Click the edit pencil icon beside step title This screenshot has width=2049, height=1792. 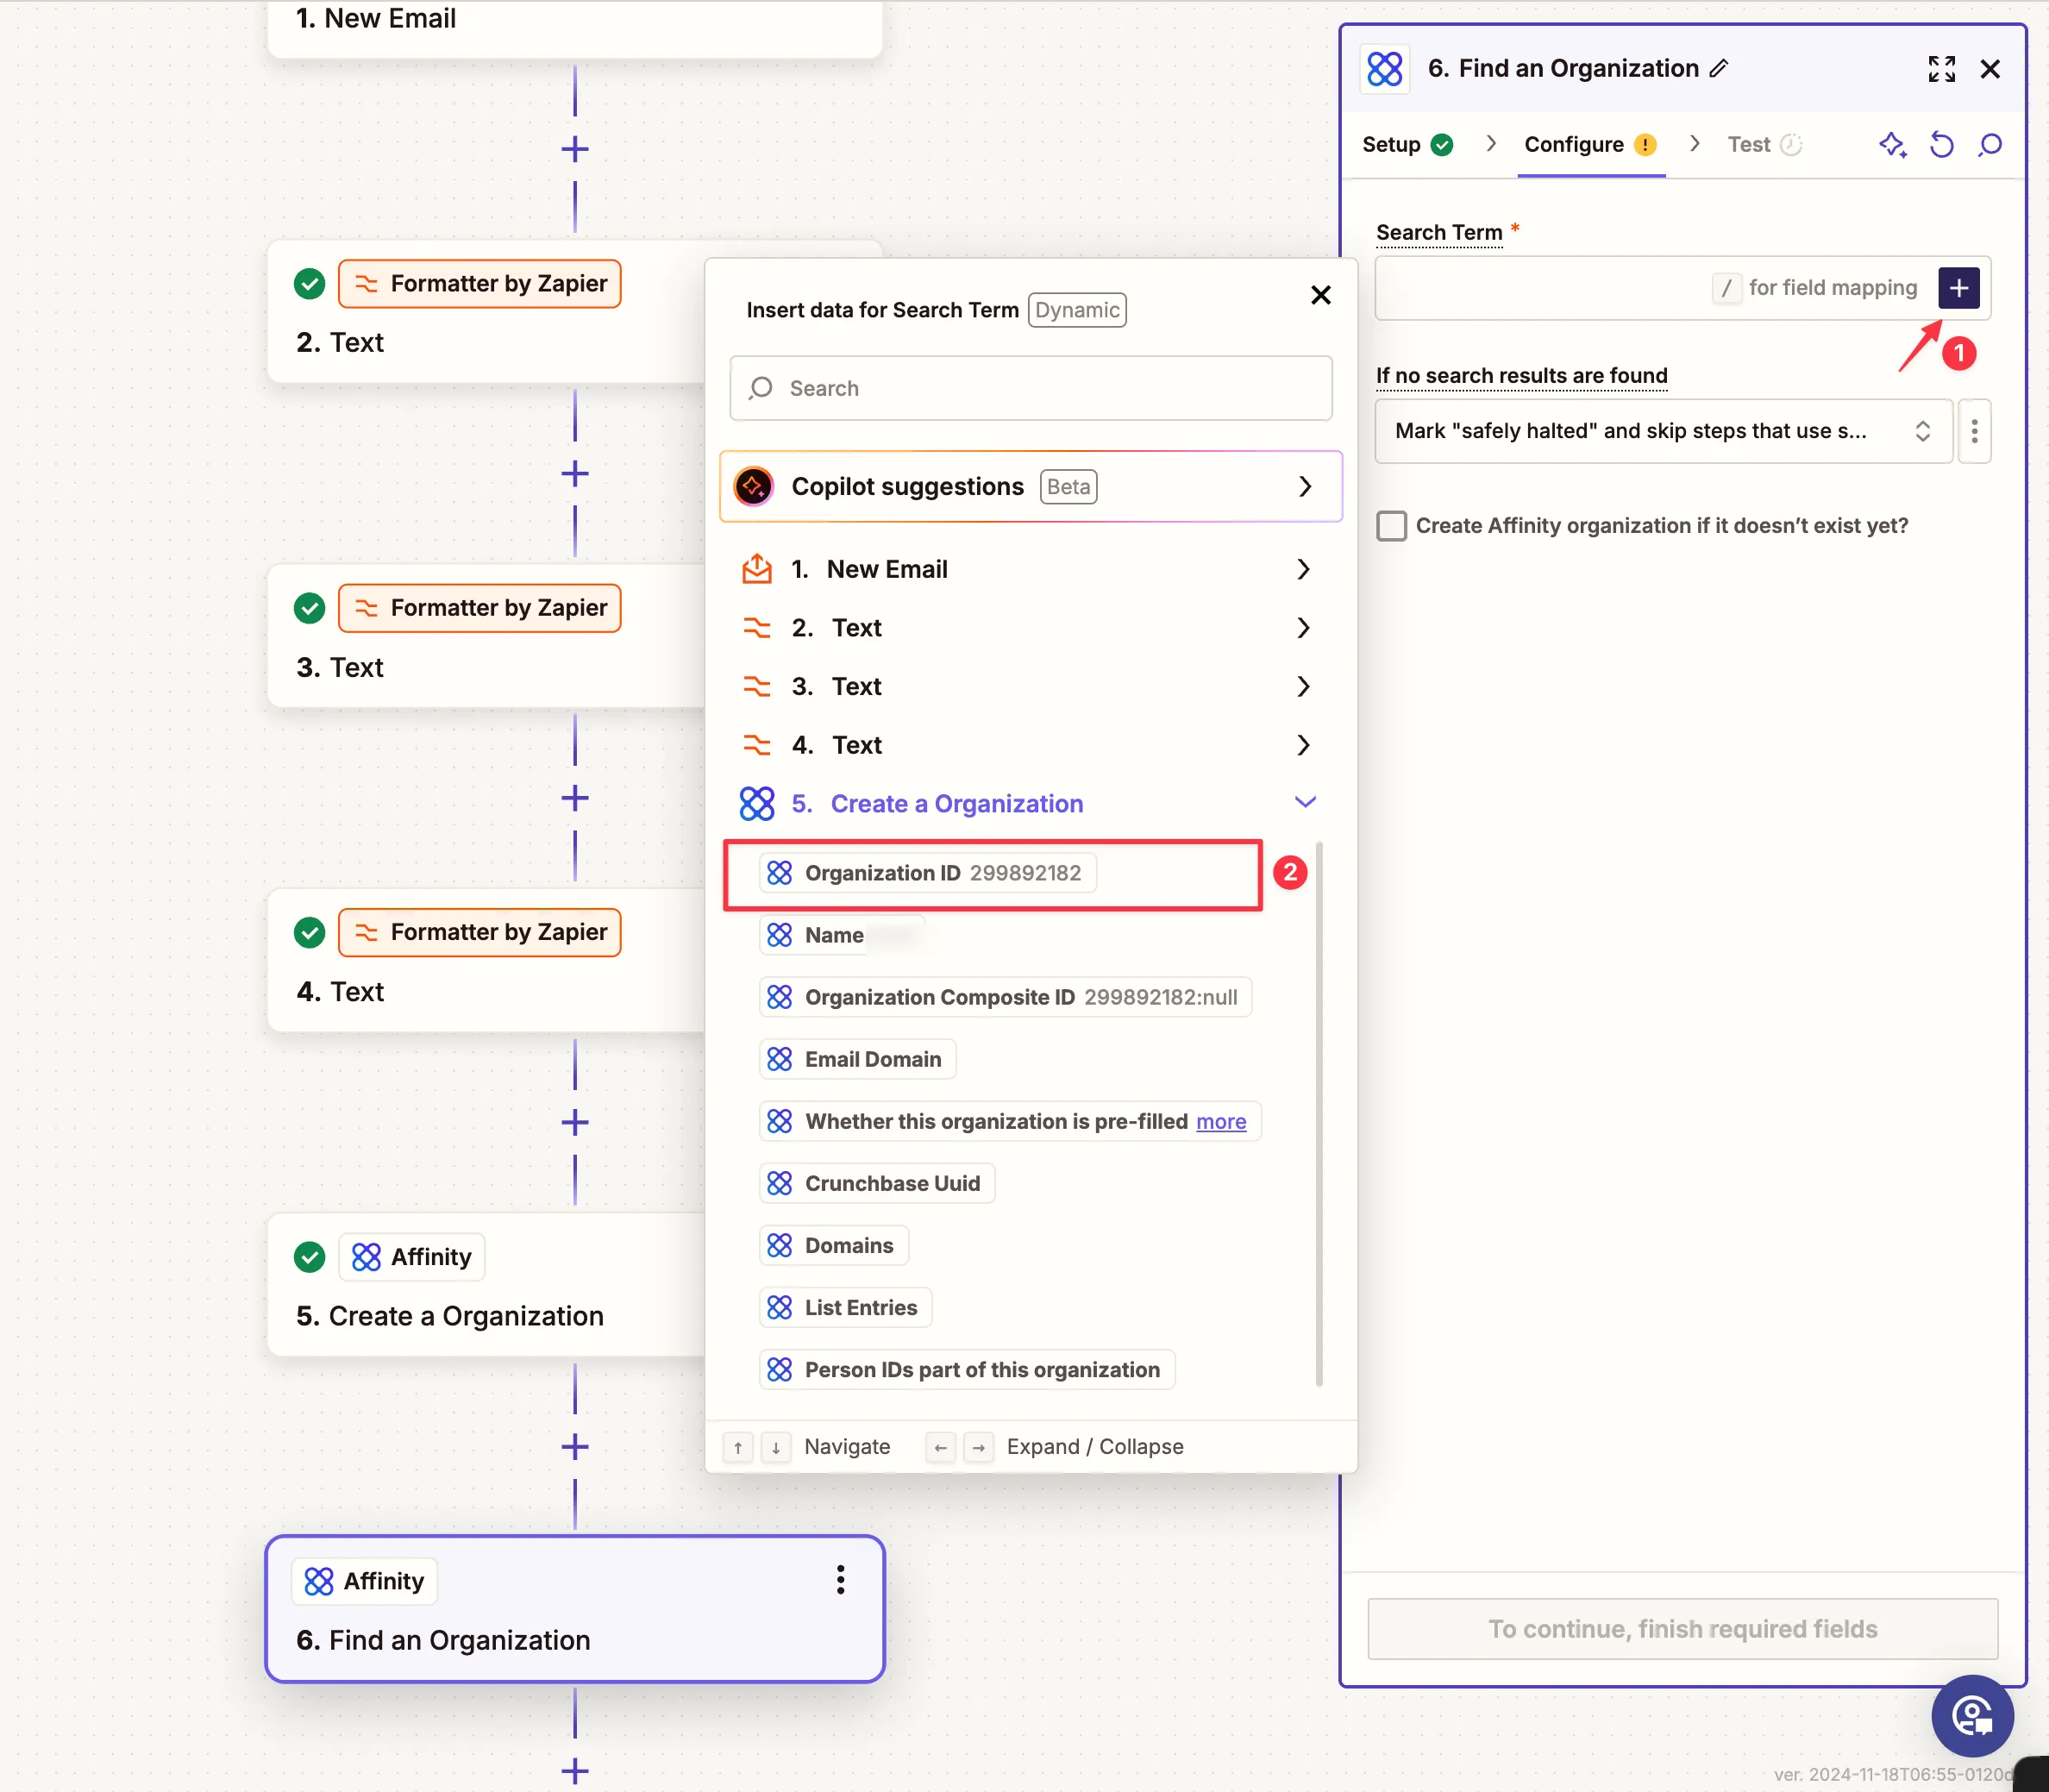[x=1719, y=68]
